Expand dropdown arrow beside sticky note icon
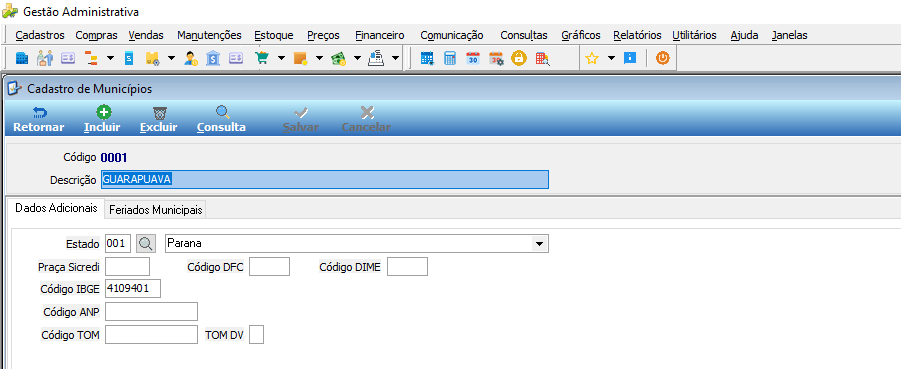This screenshot has width=902, height=369. [x=319, y=58]
